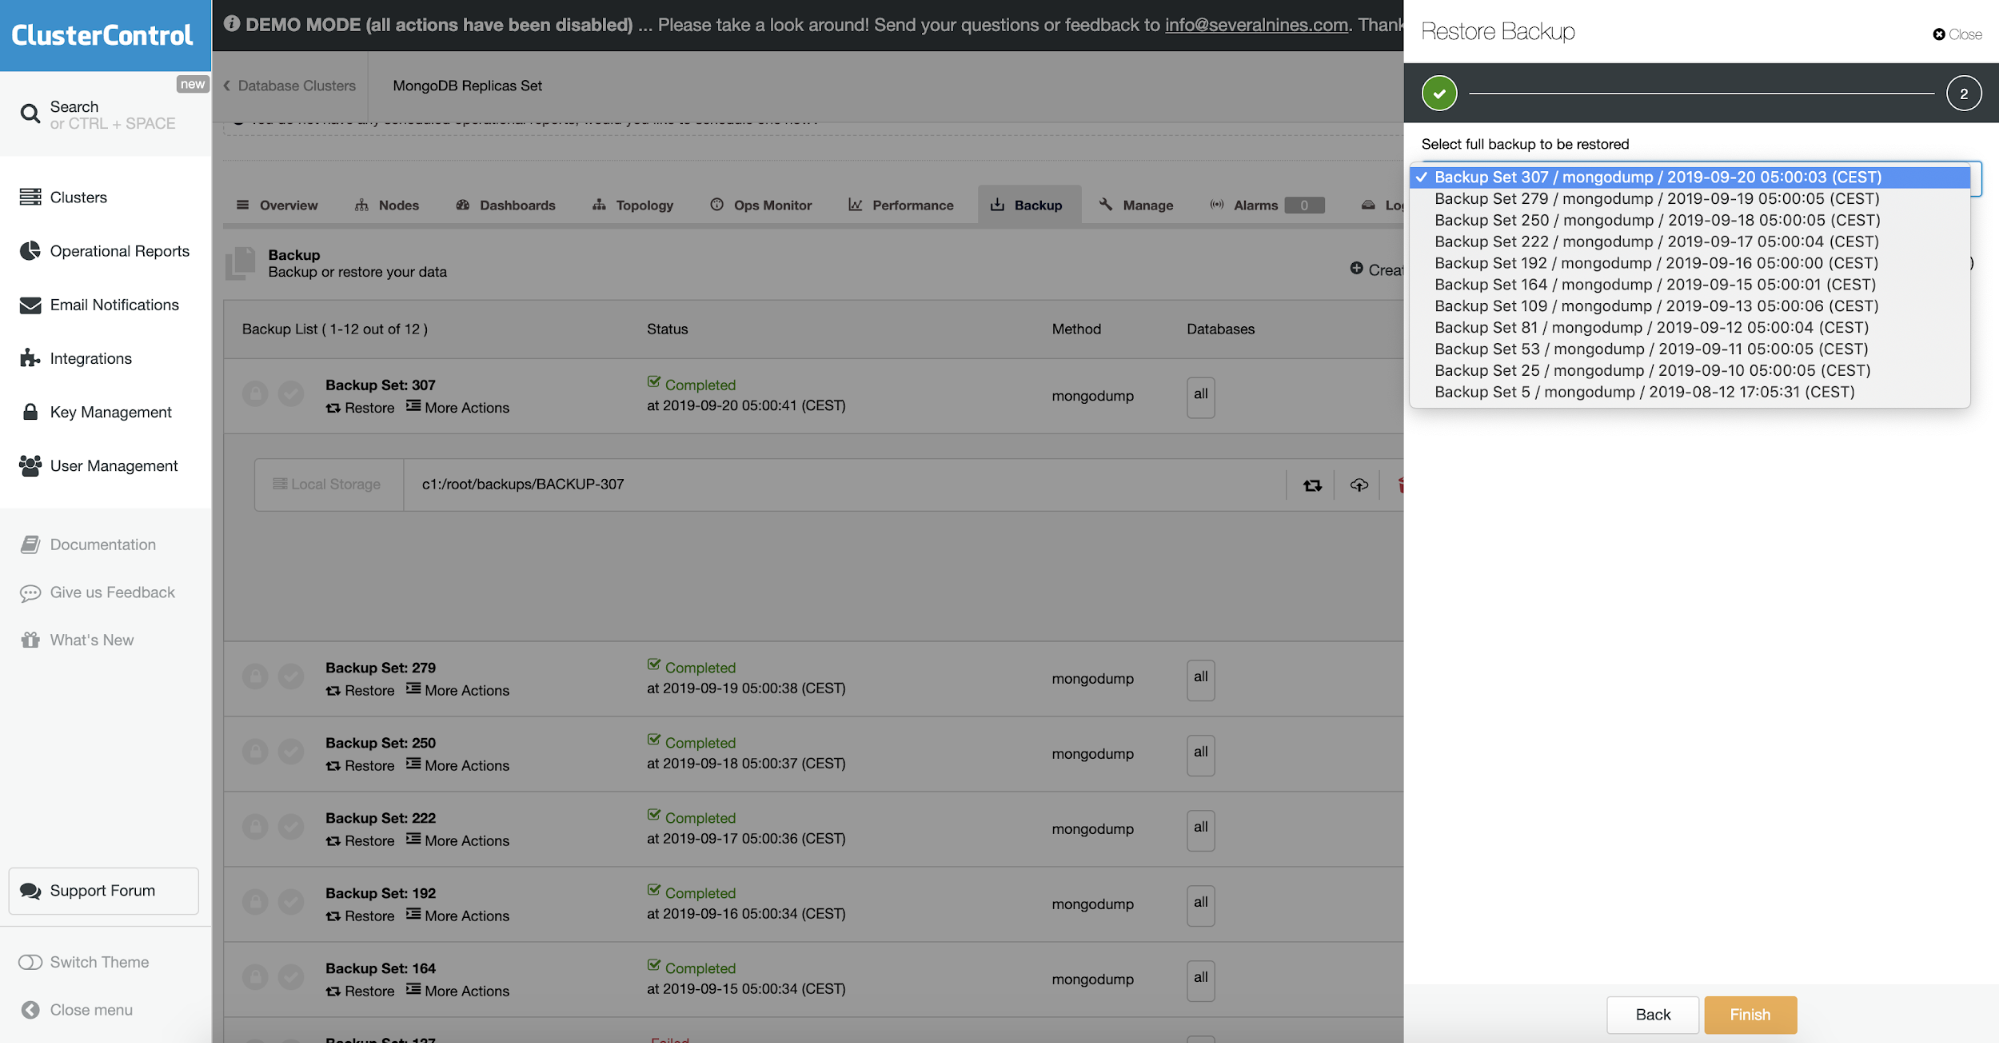Screen dimensions: 1999x1043
Task: Click the Search magnifier icon in sidebar
Action: coord(30,114)
